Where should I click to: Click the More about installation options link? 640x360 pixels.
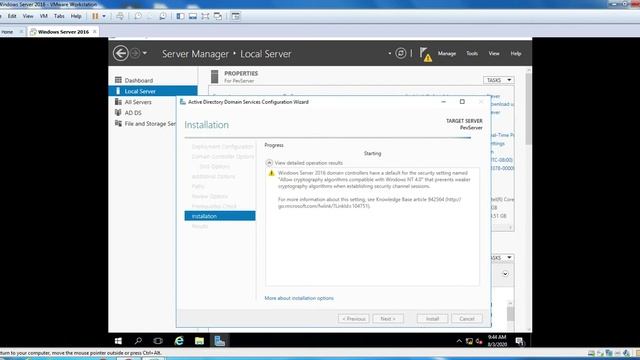coord(299,298)
